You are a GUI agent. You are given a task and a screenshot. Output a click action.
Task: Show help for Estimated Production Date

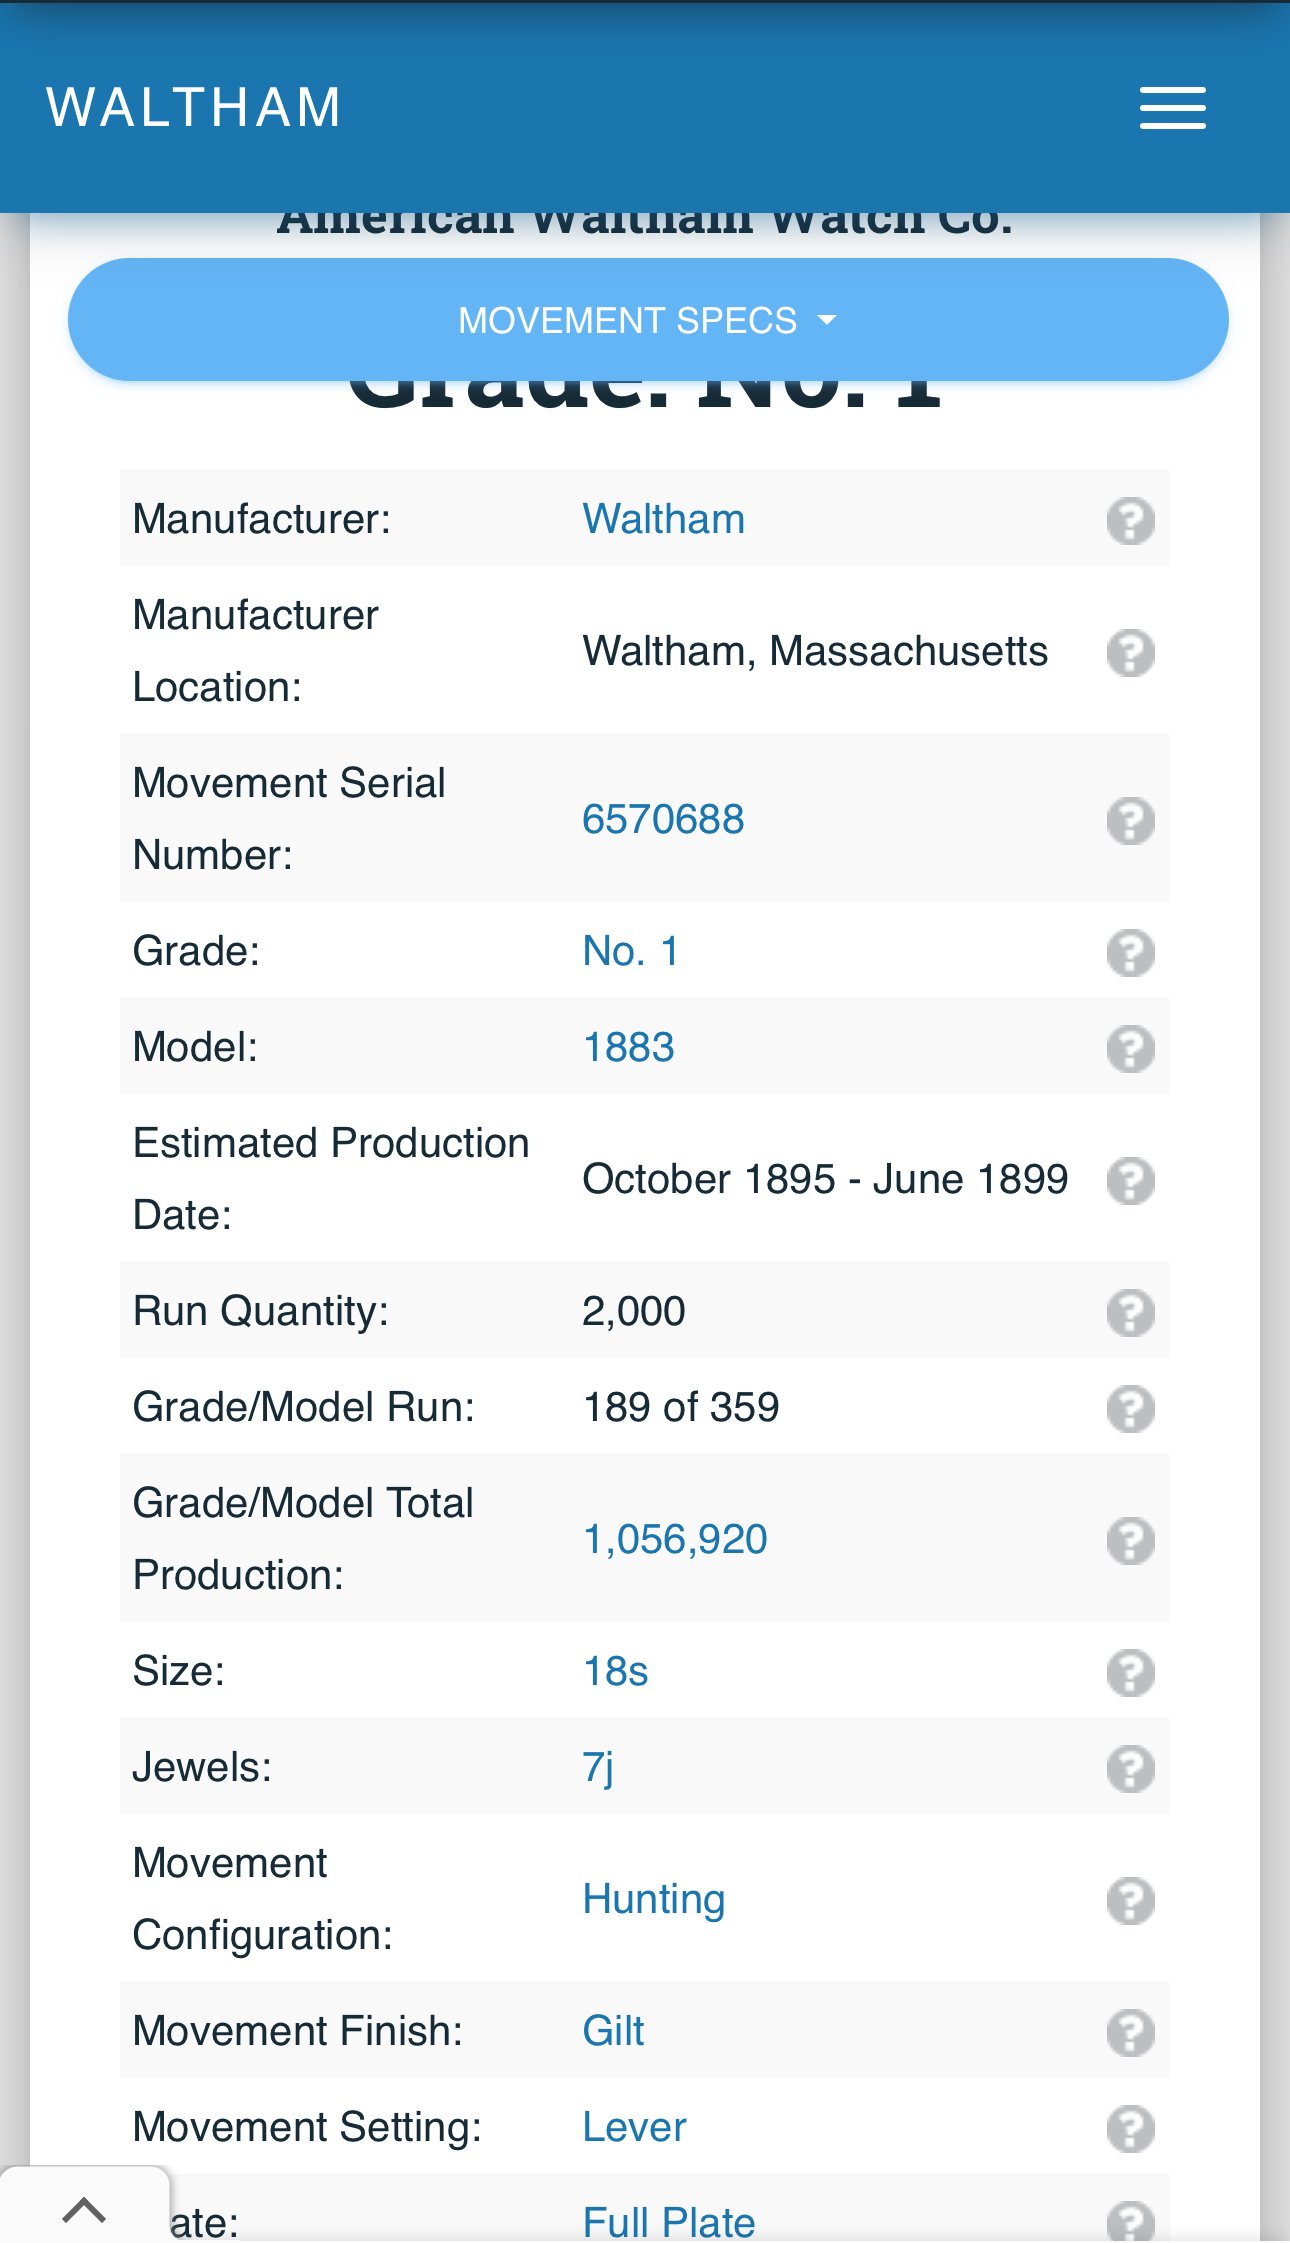click(x=1130, y=1181)
